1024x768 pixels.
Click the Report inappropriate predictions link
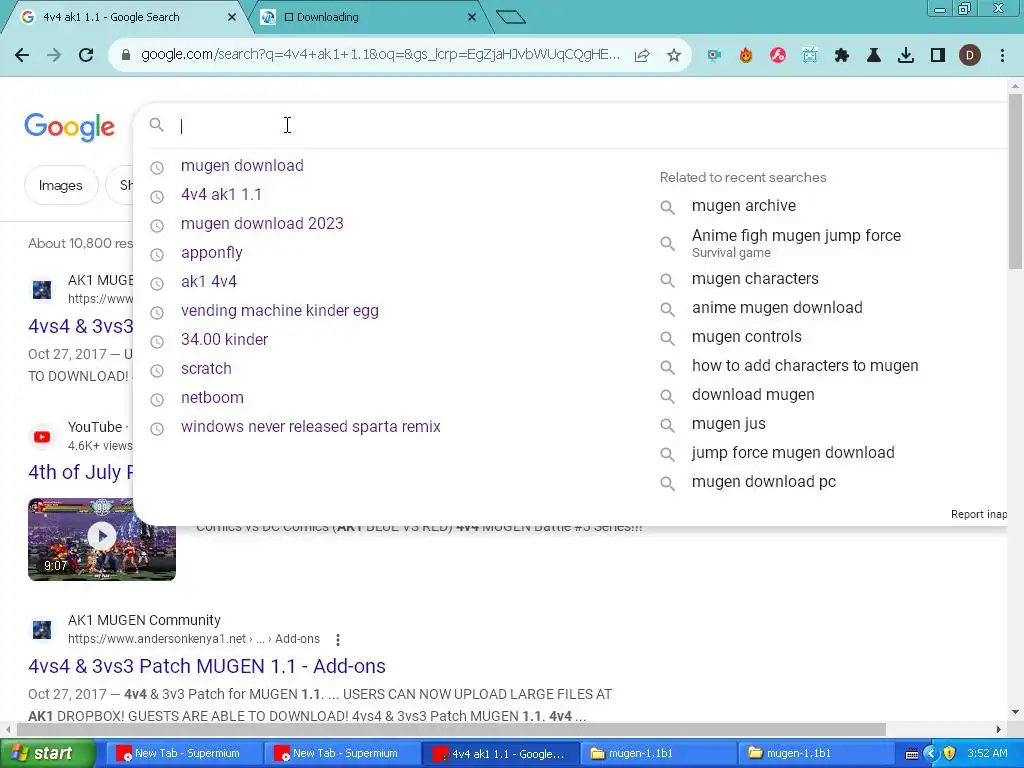(x=978, y=515)
